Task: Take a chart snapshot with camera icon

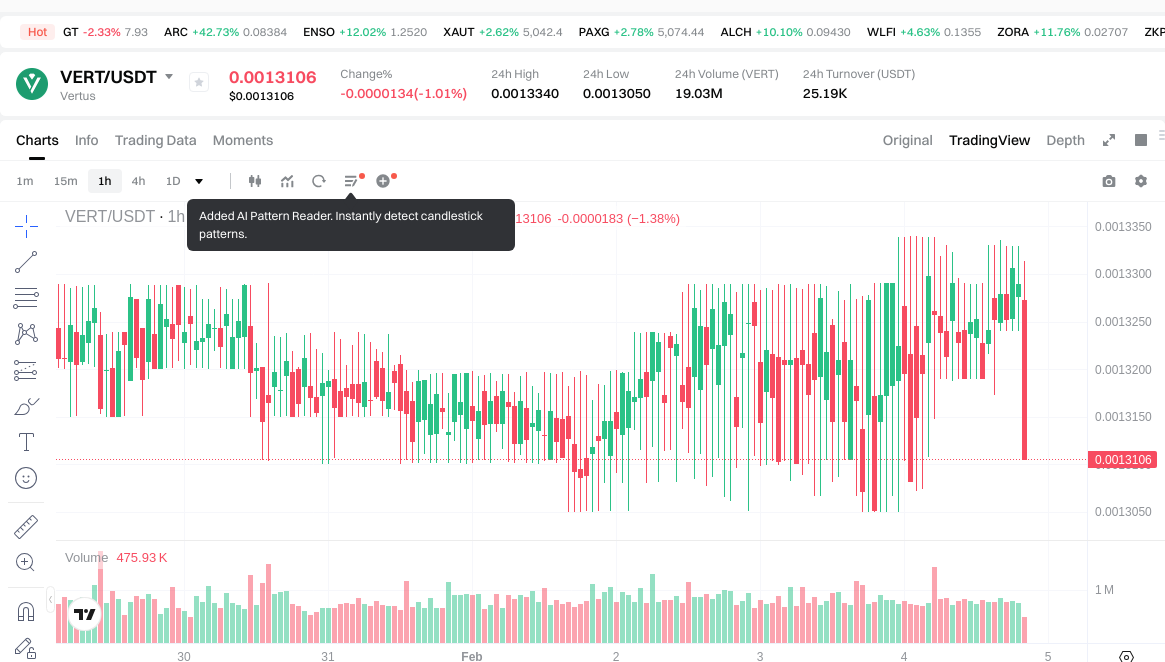Action: tap(1108, 181)
